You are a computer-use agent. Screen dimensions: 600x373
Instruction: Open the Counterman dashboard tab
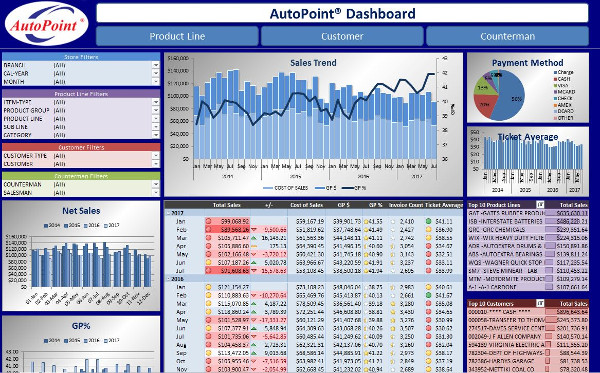[507, 36]
